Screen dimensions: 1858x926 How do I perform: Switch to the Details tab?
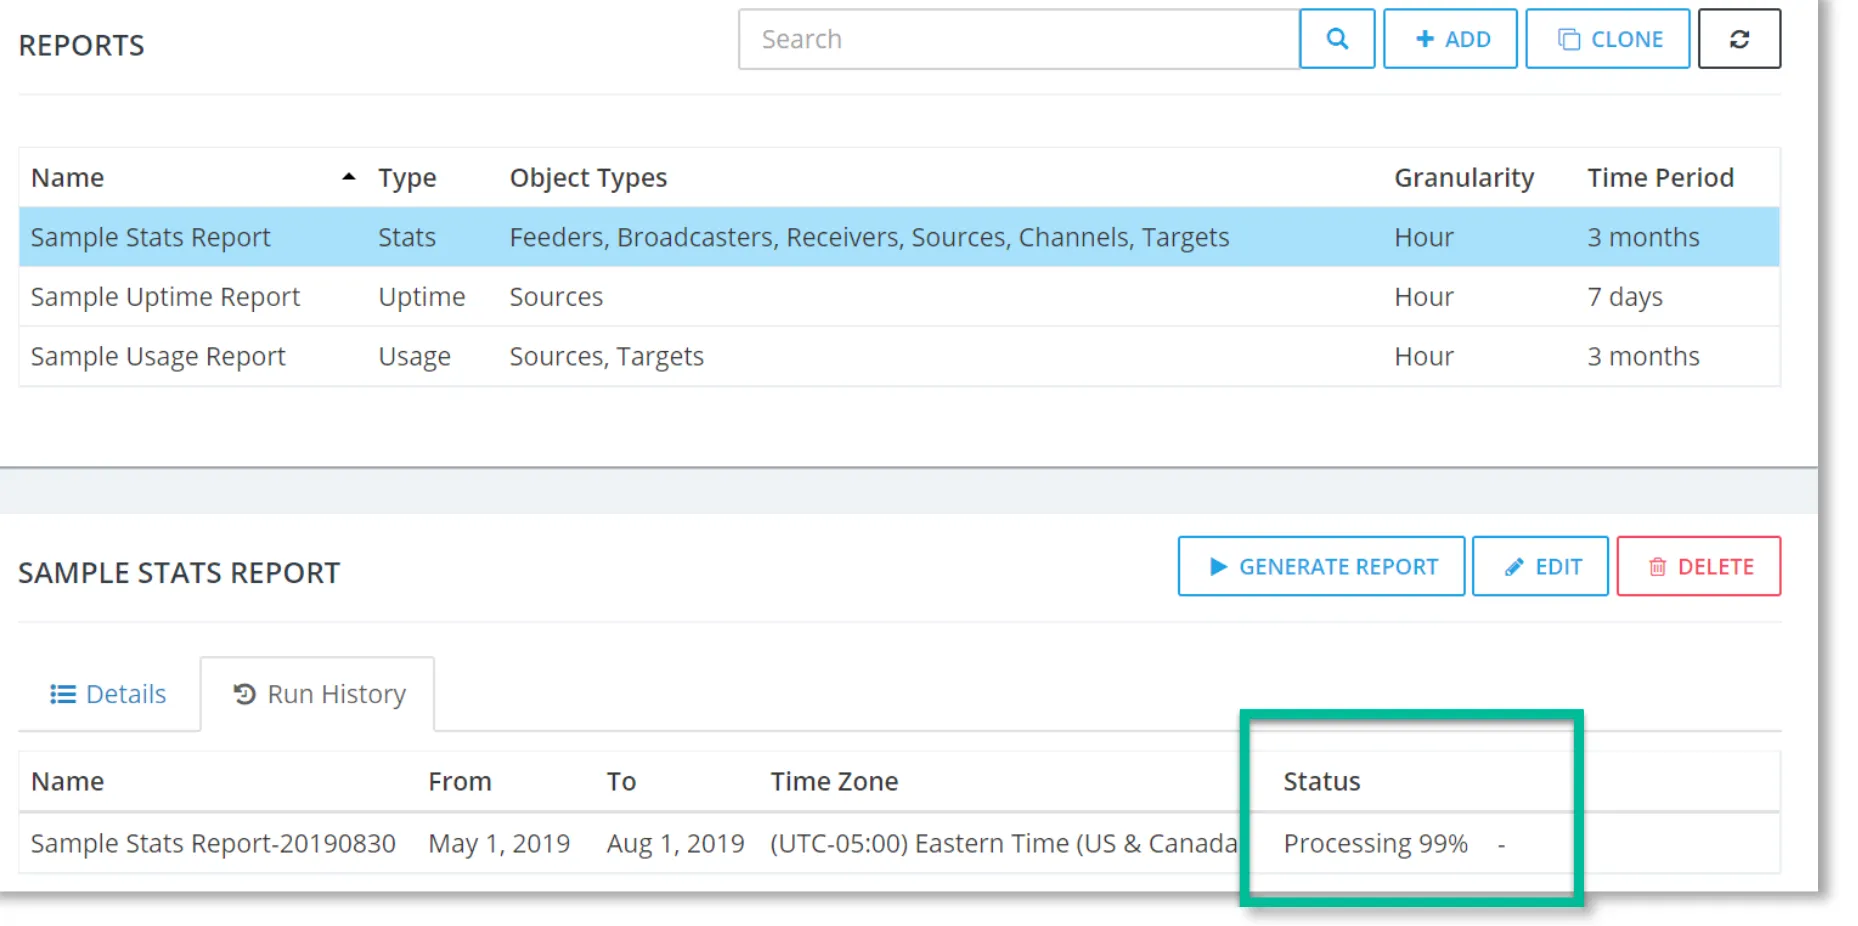[x=108, y=694]
